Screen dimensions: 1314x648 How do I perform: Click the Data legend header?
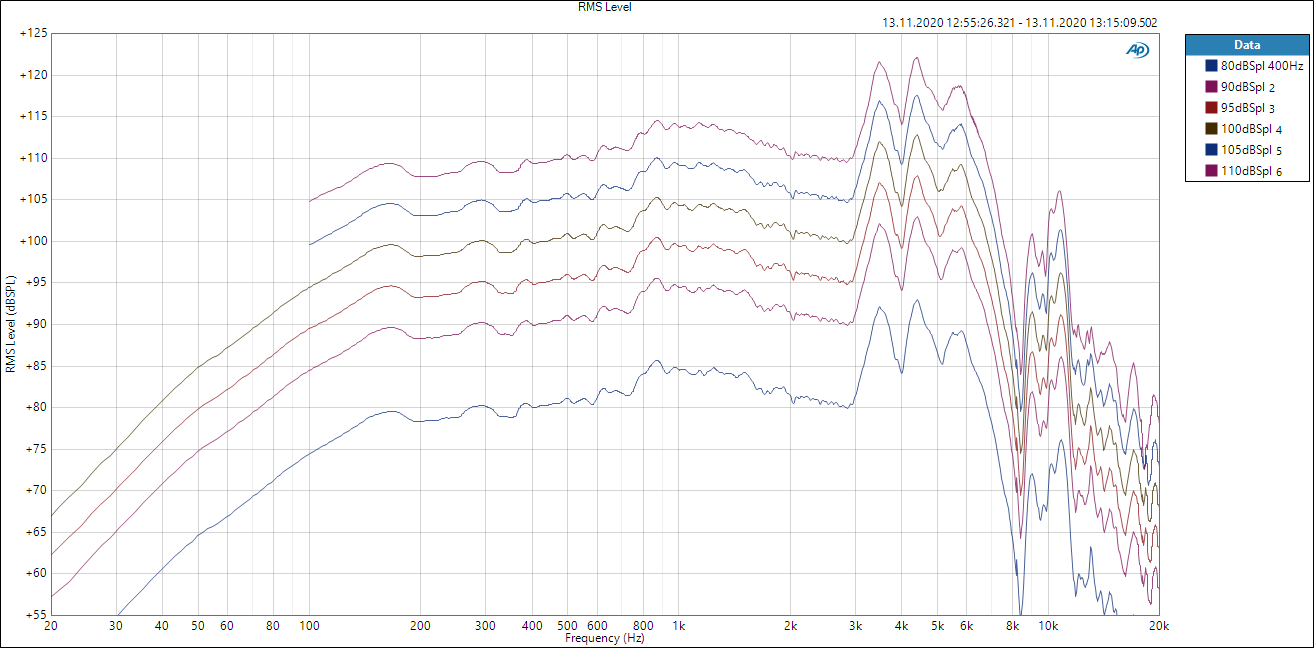click(1247, 45)
